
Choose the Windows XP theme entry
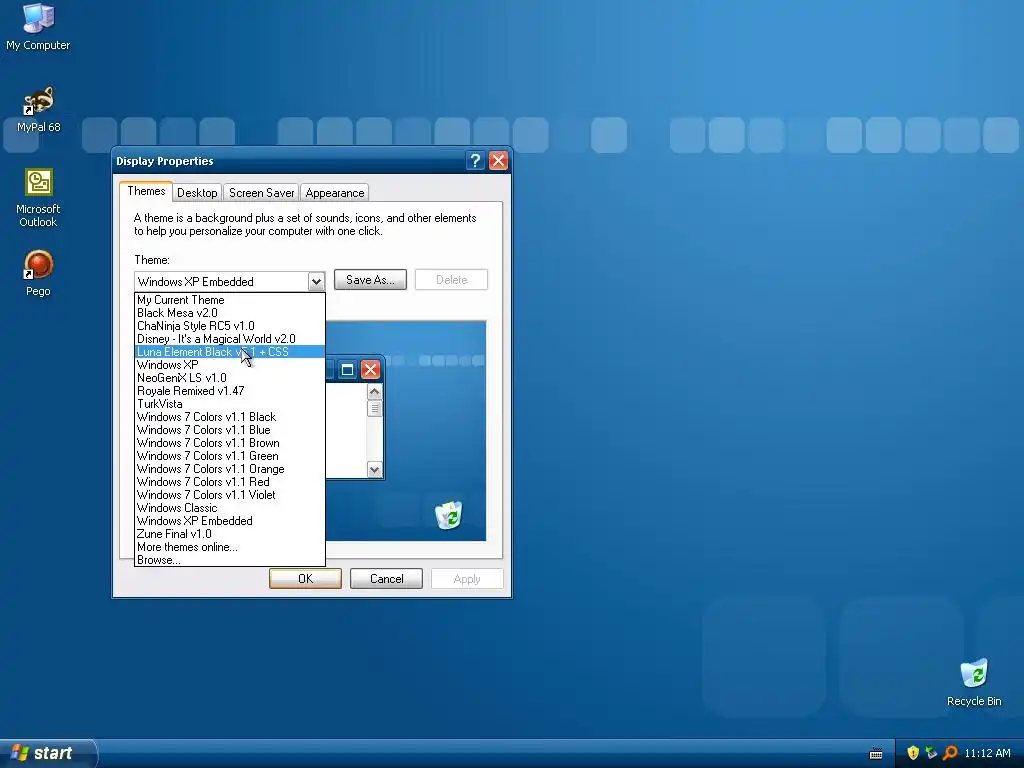coord(230,365)
